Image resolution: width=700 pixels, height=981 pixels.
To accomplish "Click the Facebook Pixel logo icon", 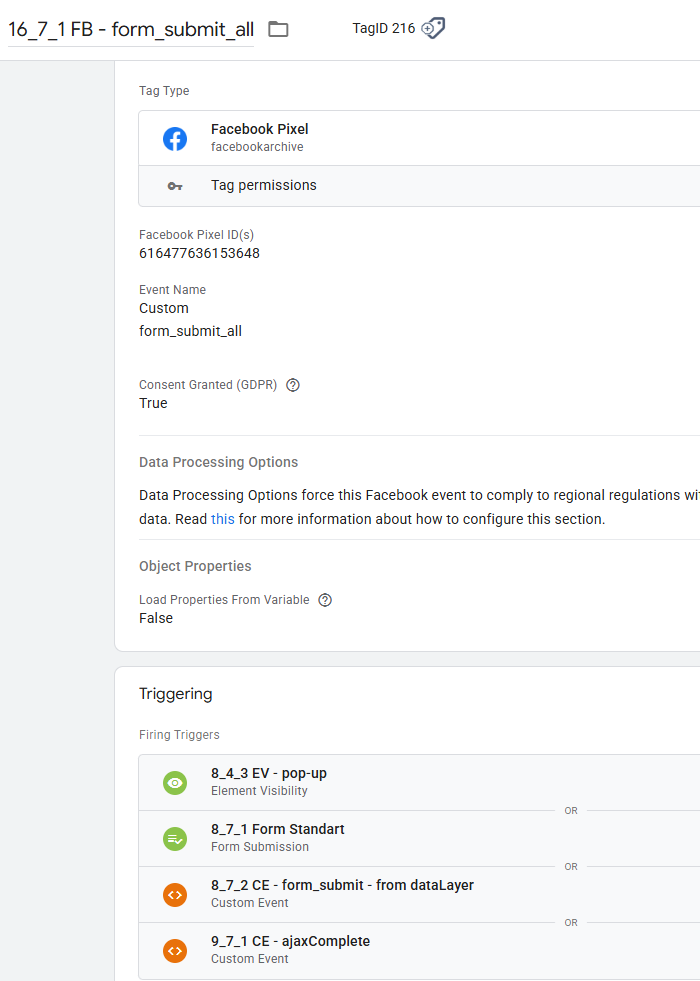I will 175,139.
